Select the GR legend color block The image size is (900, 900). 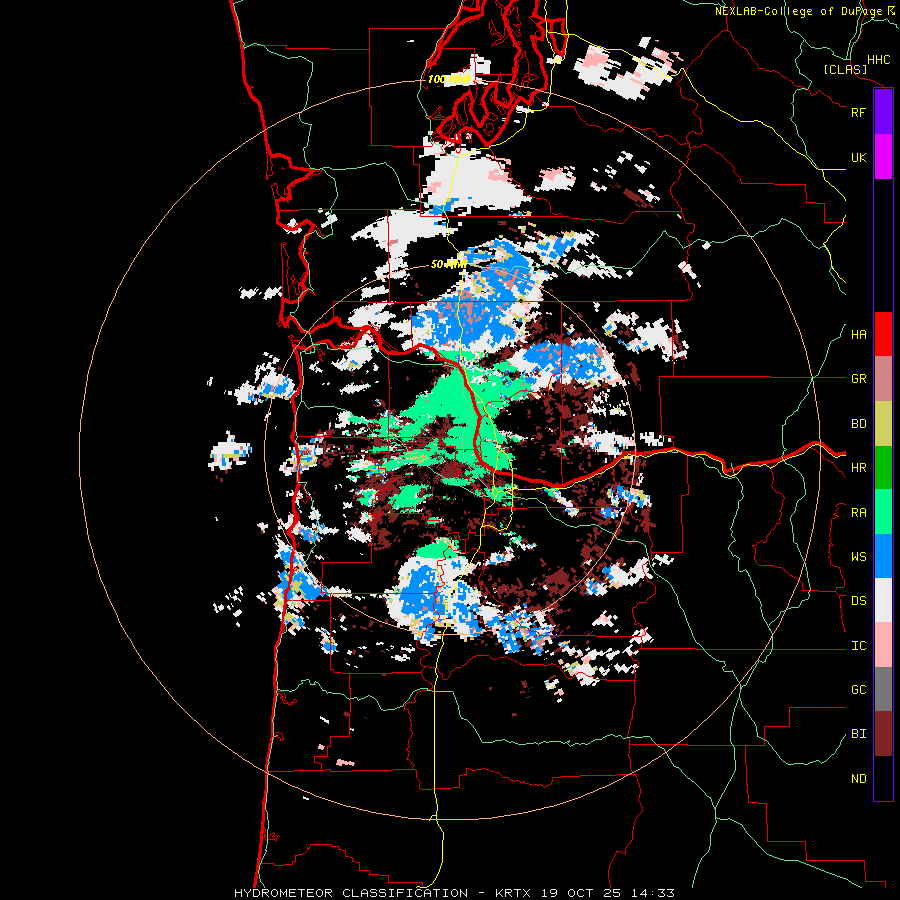[x=883, y=379]
